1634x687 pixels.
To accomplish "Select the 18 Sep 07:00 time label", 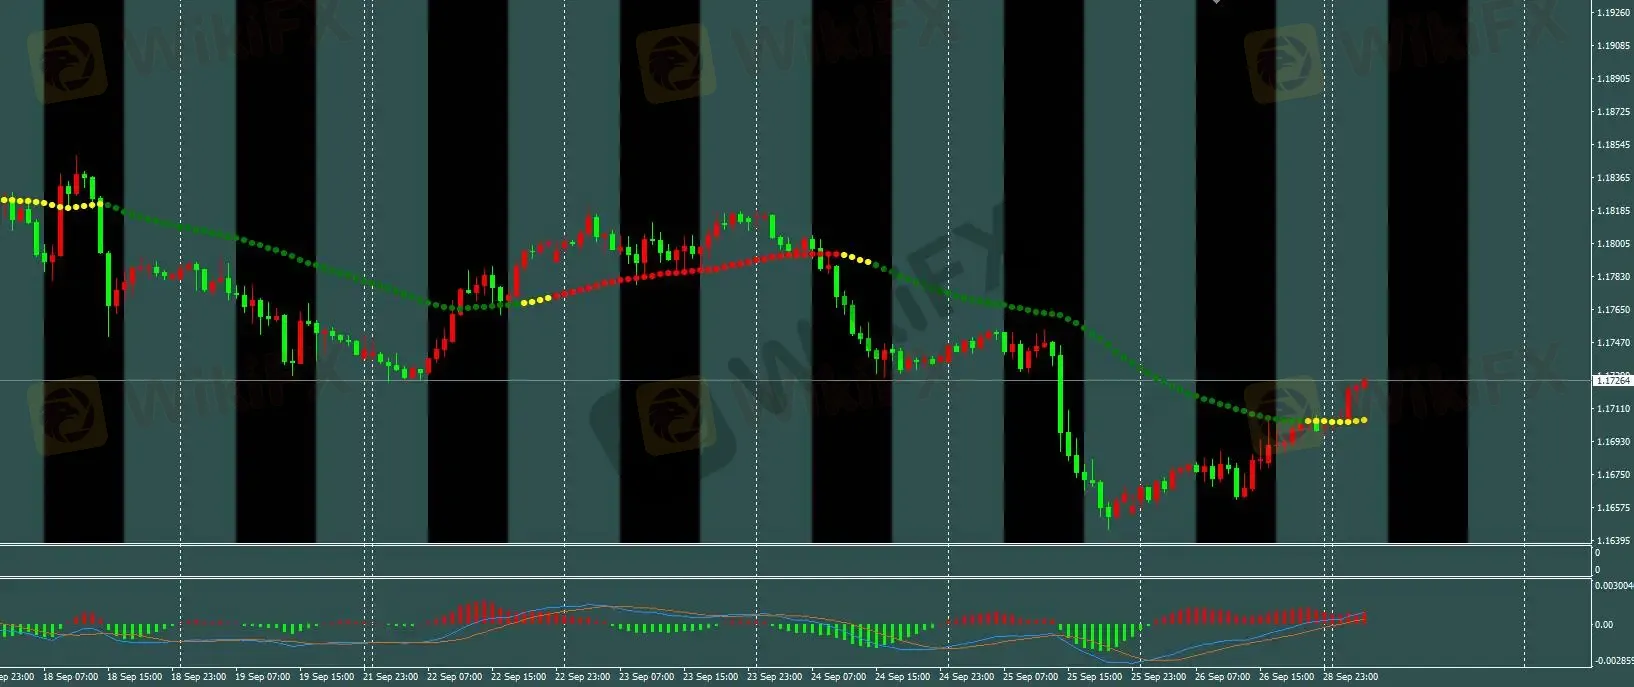I will click(71, 677).
